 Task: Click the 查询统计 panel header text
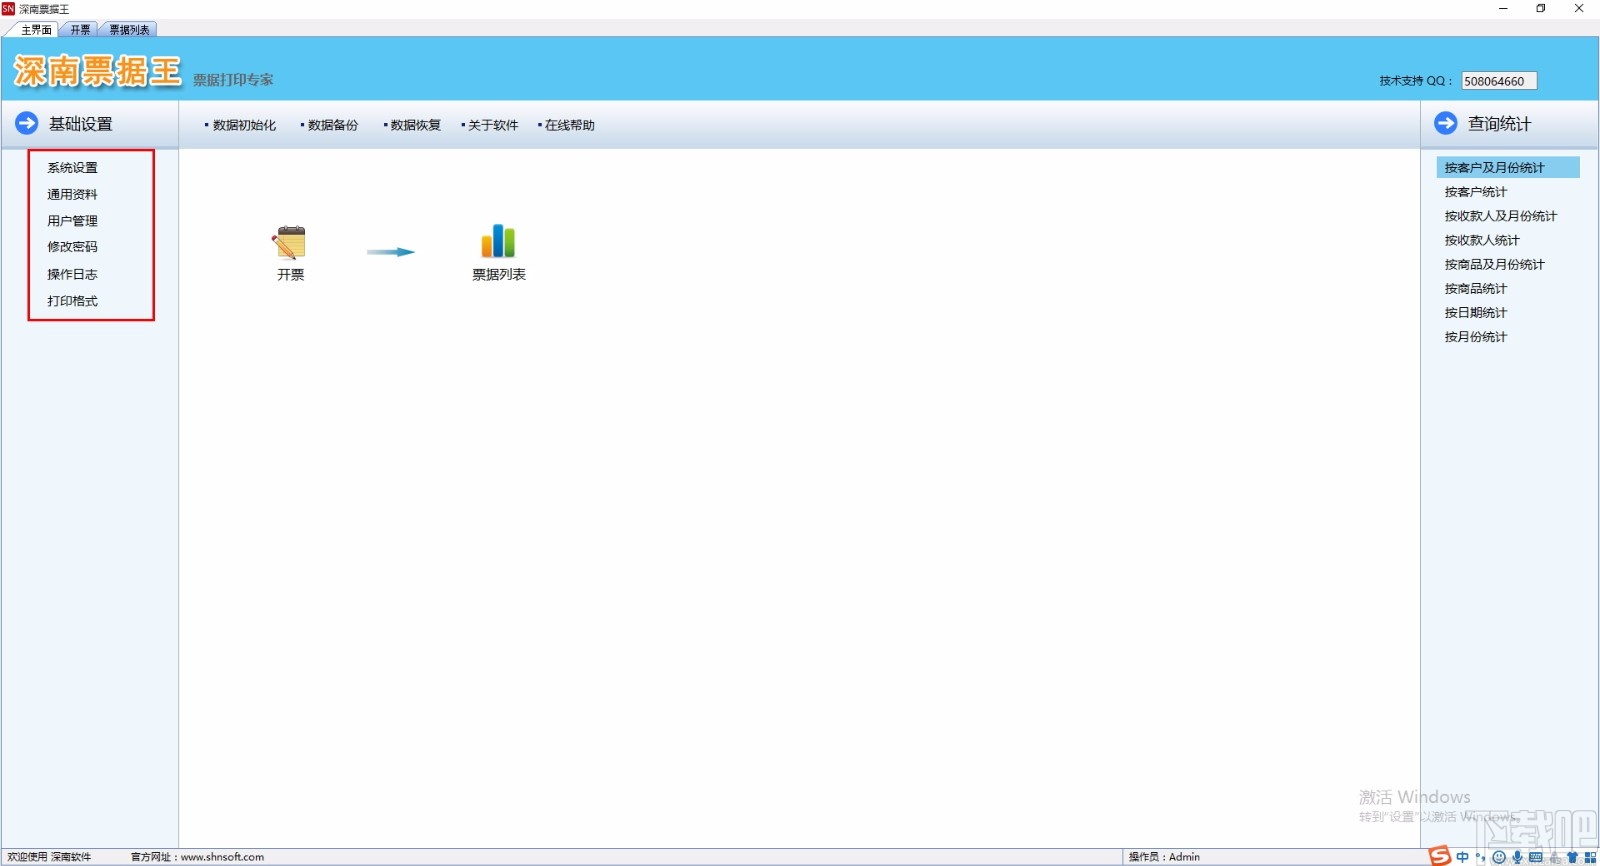click(x=1500, y=124)
